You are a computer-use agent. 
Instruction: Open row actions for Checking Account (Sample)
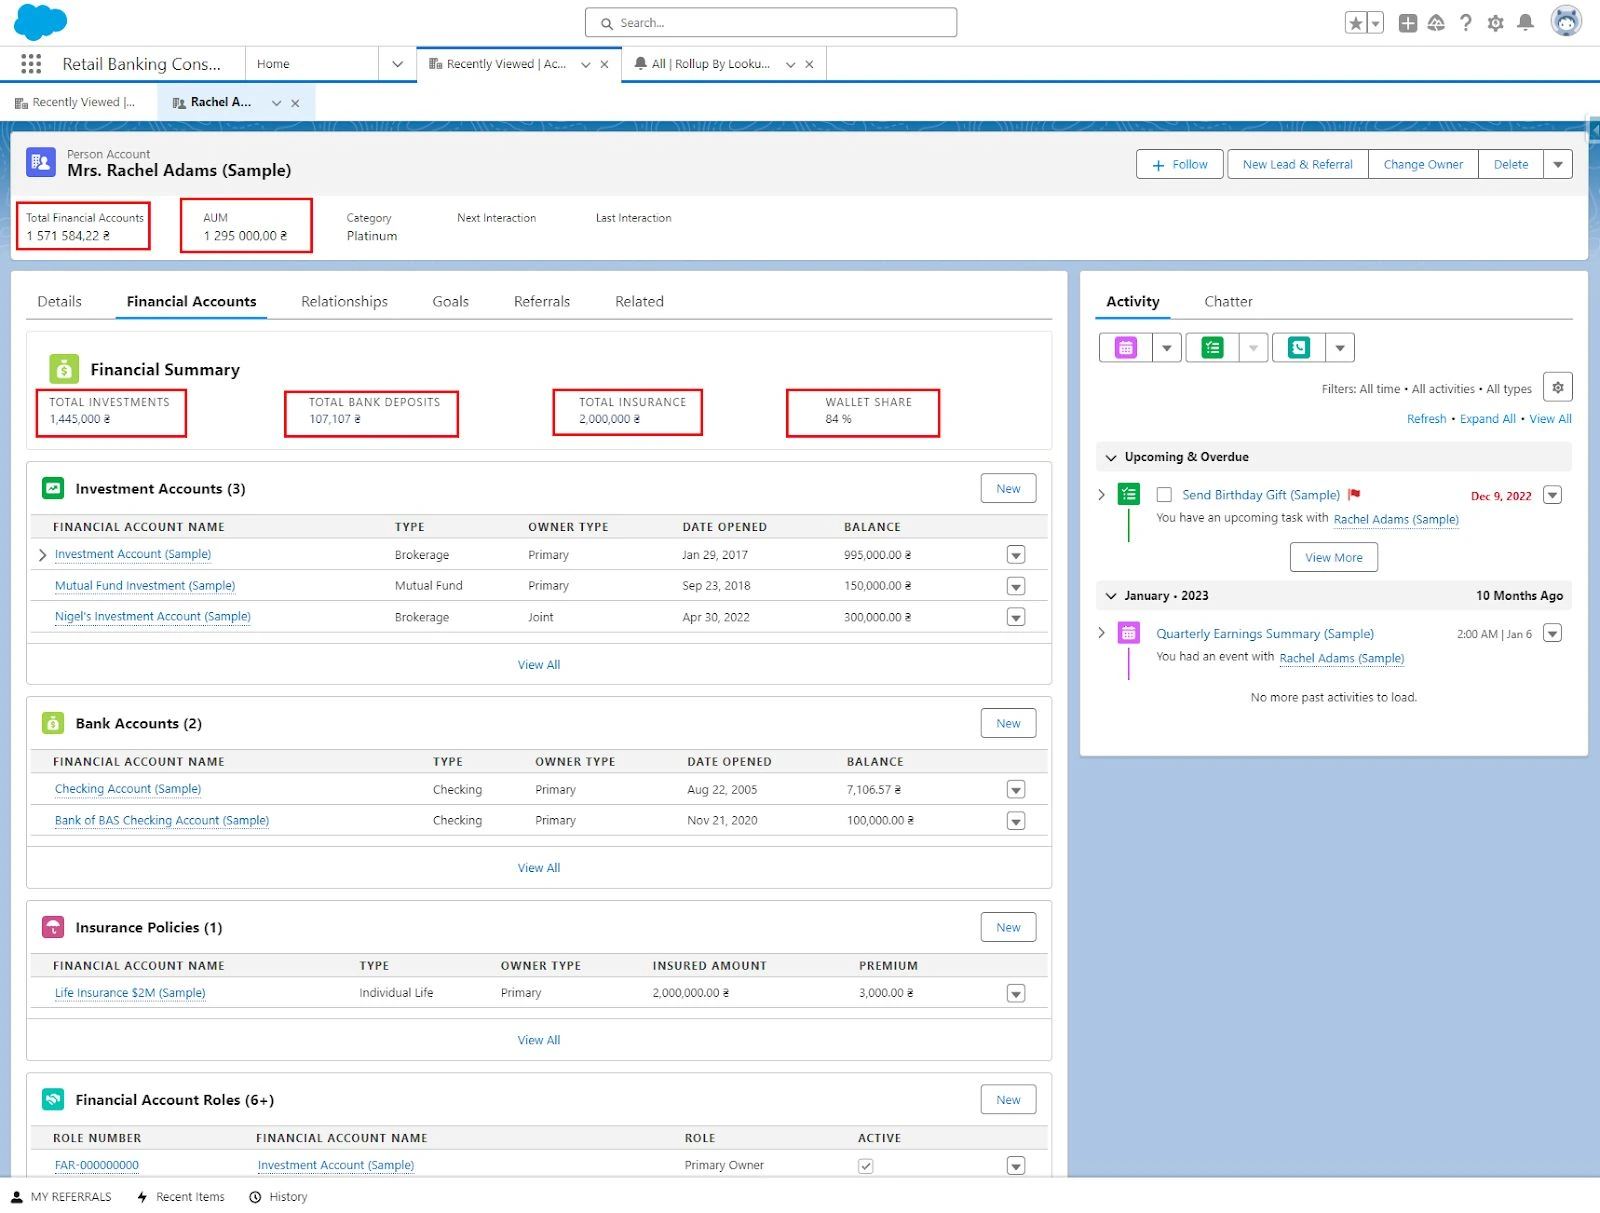[x=1016, y=790]
